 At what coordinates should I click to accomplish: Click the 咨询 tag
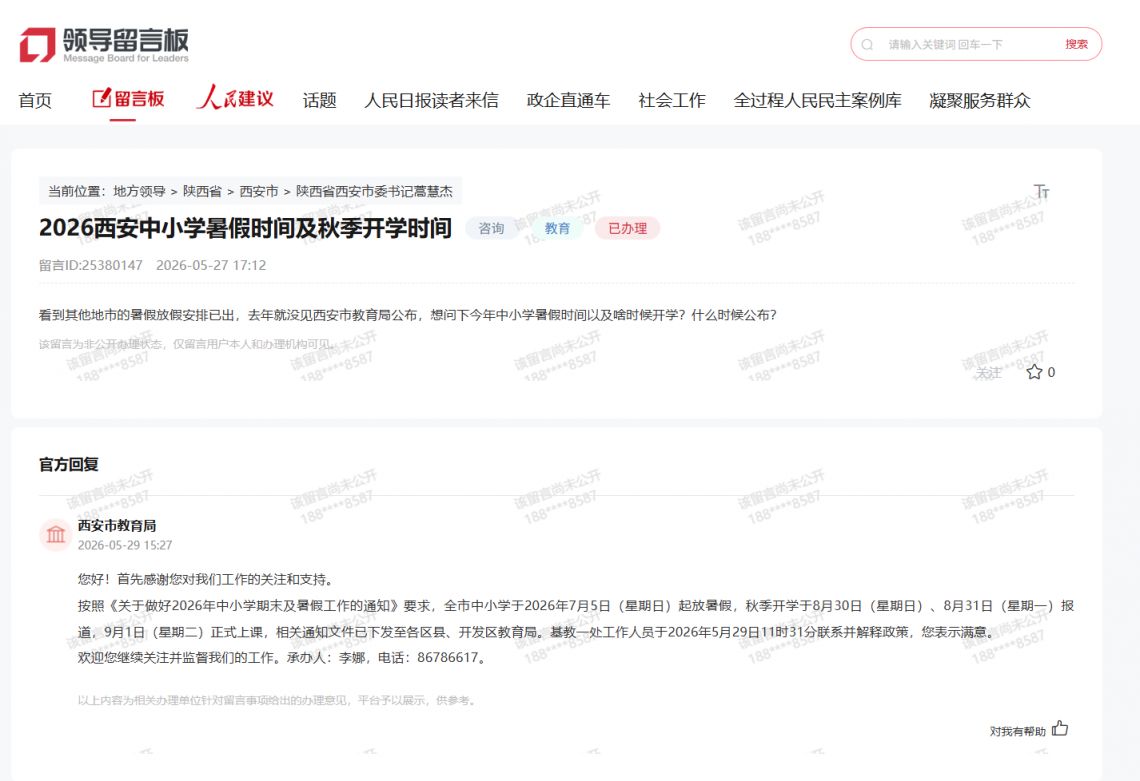click(491, 228)
